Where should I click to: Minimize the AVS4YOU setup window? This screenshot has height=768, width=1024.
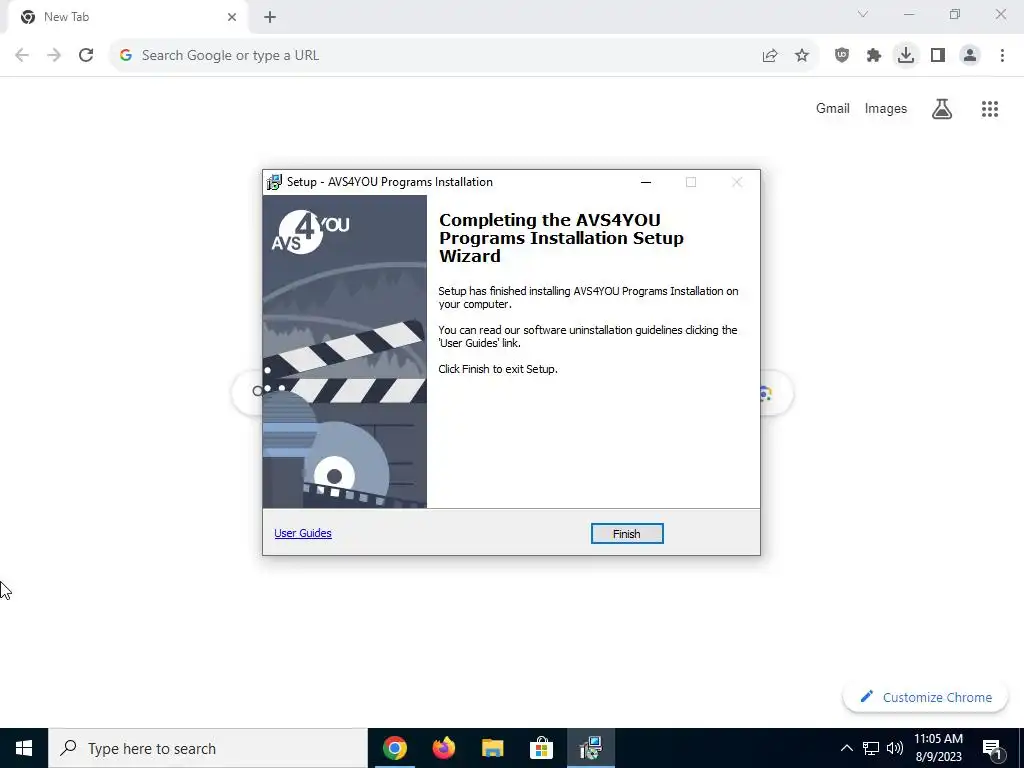tap(646, 182)
